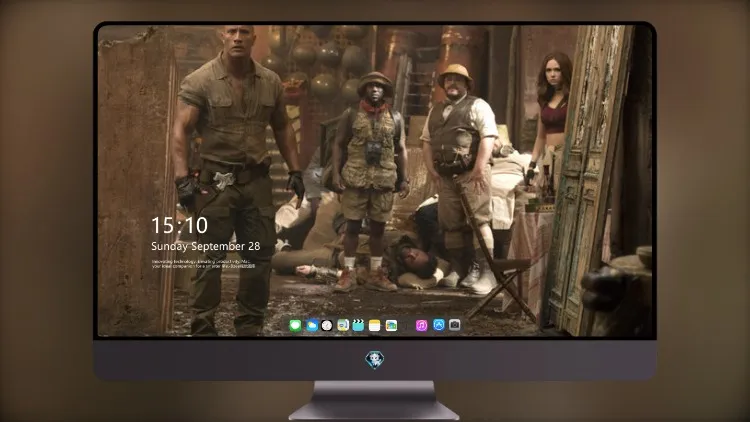Click the Sunday September 28 date
750x422 pixels.
[206, 246]
